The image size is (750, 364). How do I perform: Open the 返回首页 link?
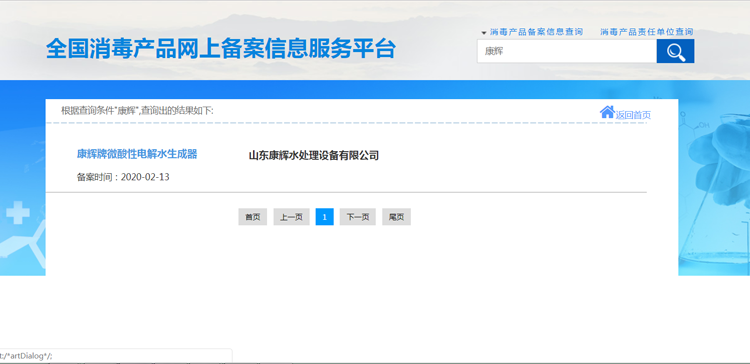click(633, 115)
